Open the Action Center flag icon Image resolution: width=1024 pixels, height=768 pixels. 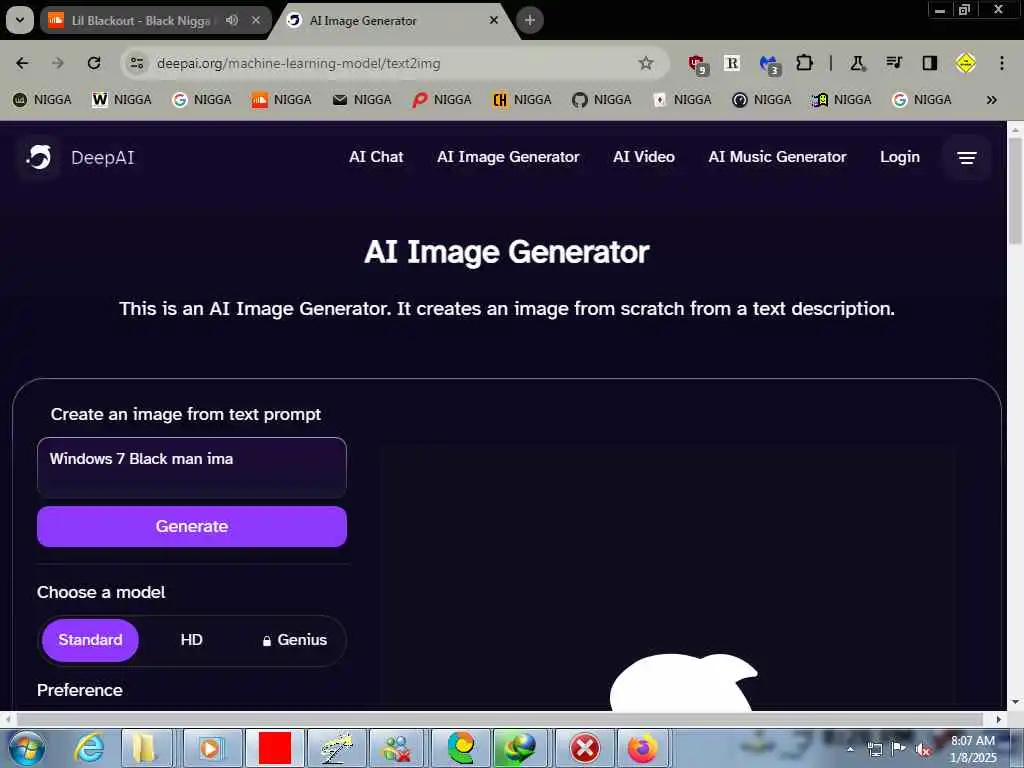pyautogui.click(x=899, y=749)
